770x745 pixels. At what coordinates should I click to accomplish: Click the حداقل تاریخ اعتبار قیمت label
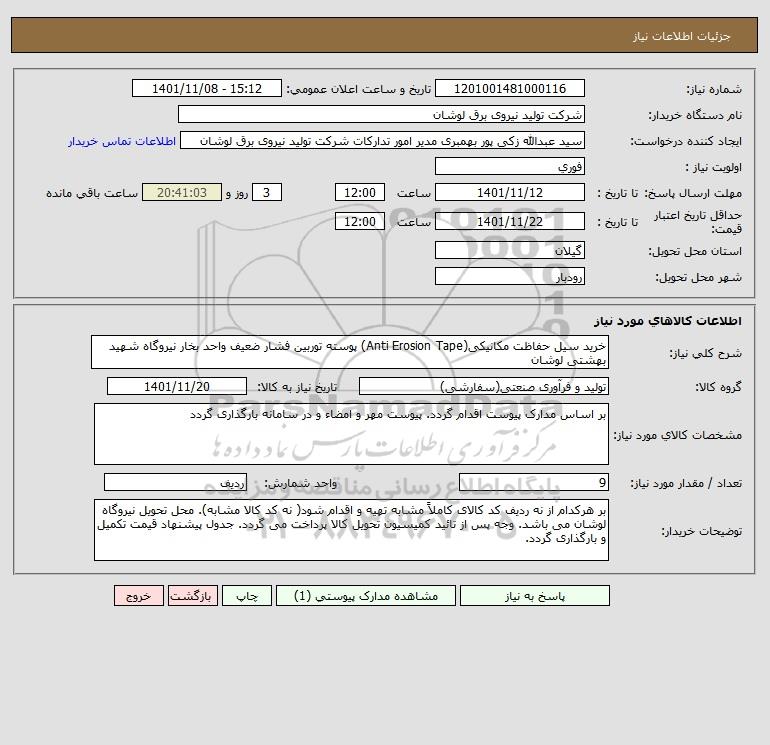coord(698,222)
